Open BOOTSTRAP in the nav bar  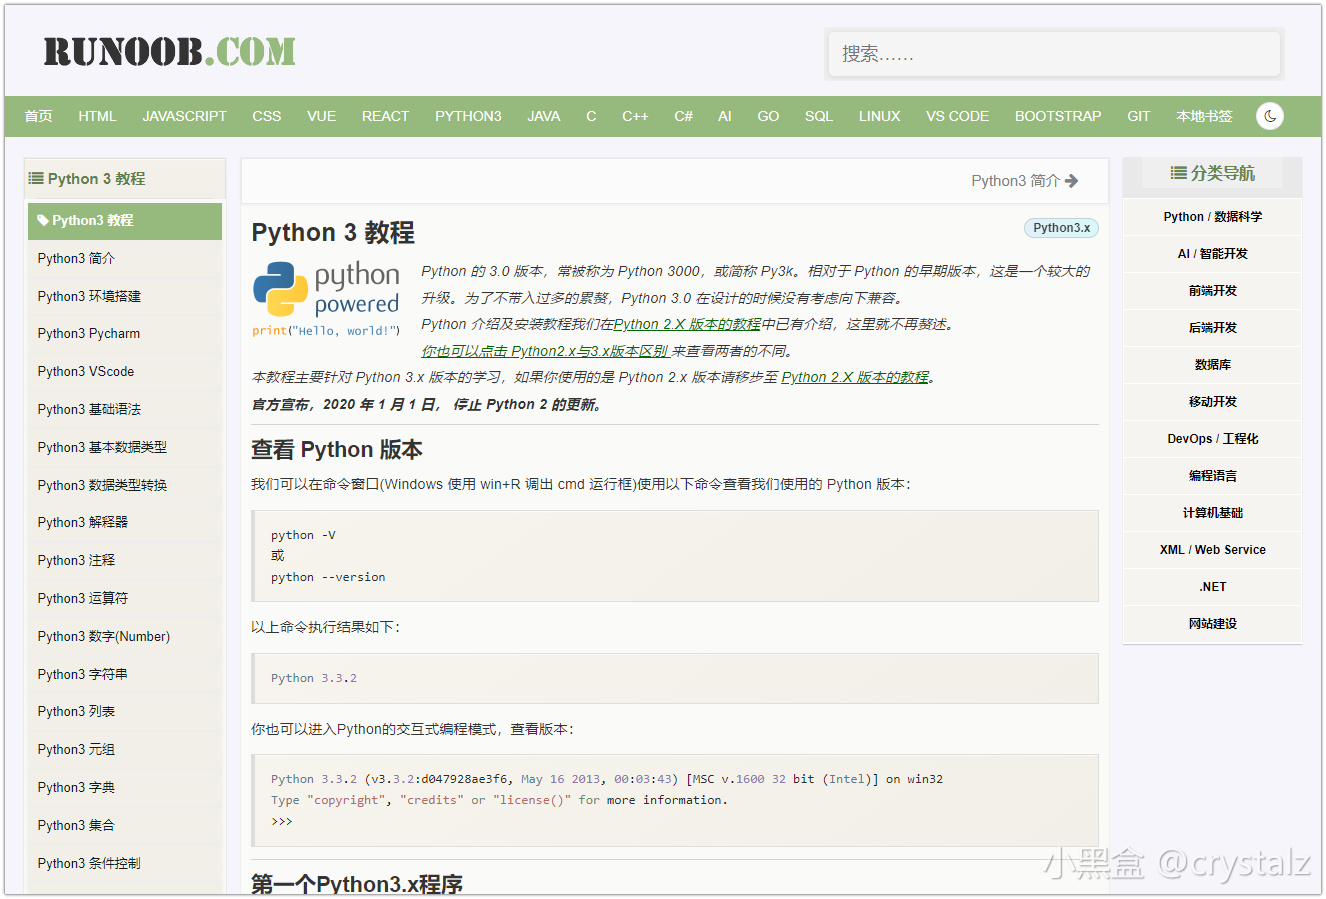tap(1058, 116)
